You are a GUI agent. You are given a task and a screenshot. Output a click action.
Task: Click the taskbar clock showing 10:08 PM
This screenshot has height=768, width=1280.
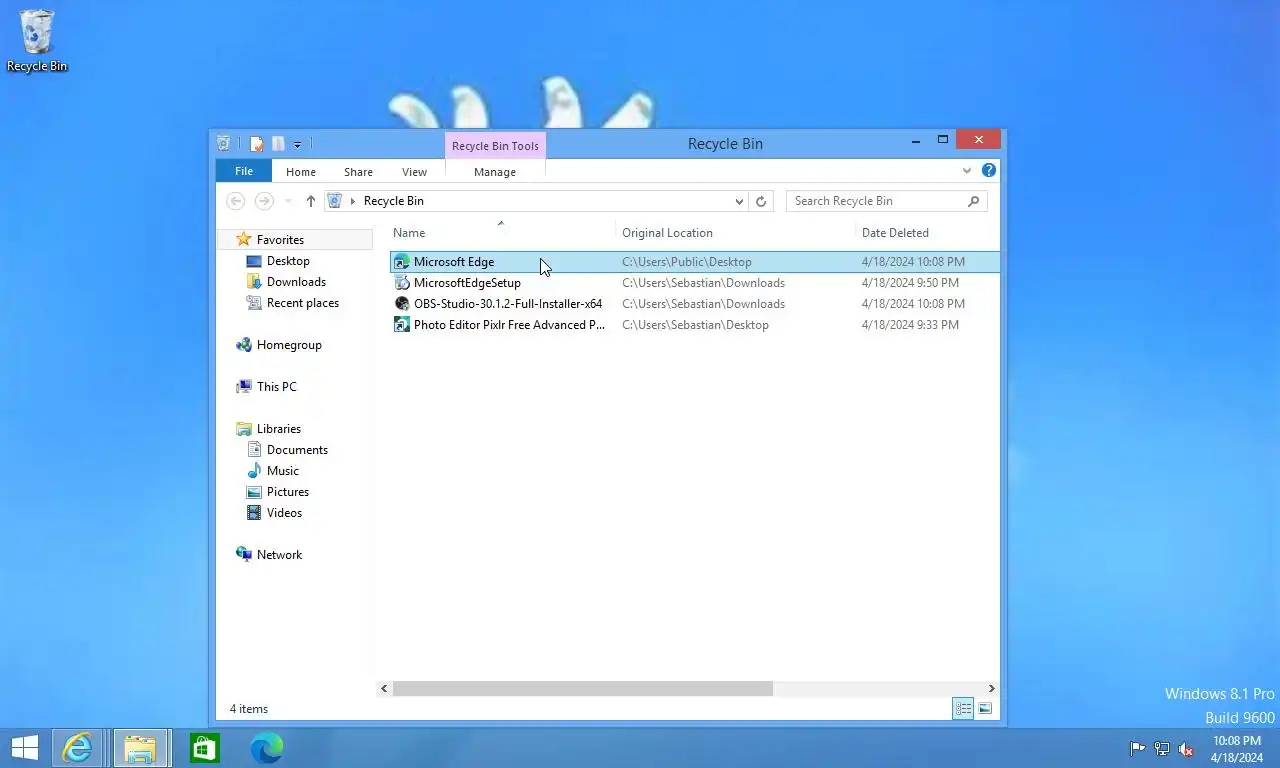(x=1237, y=749)
